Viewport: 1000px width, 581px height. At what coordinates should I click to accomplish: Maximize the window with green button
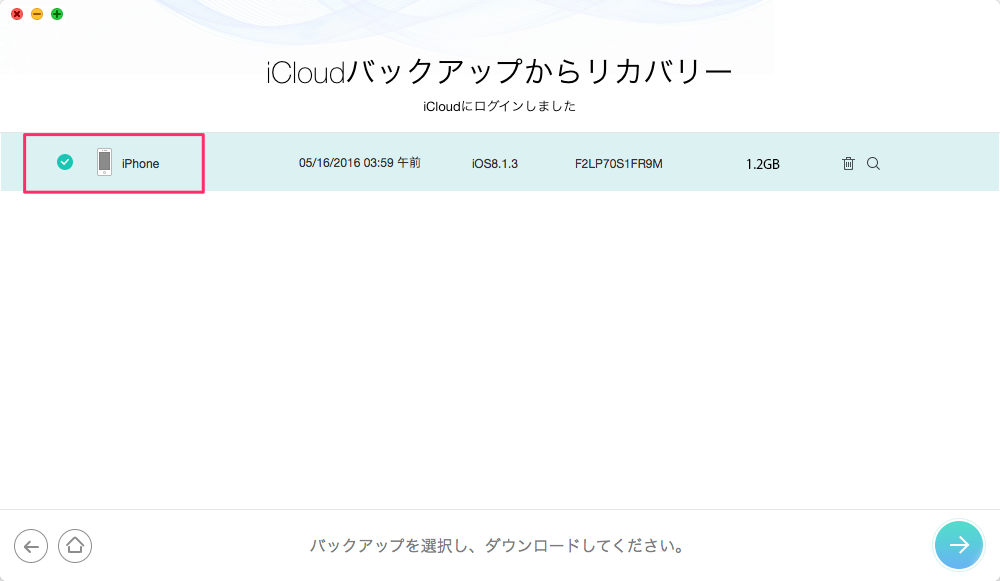click(x=57, y=14)
